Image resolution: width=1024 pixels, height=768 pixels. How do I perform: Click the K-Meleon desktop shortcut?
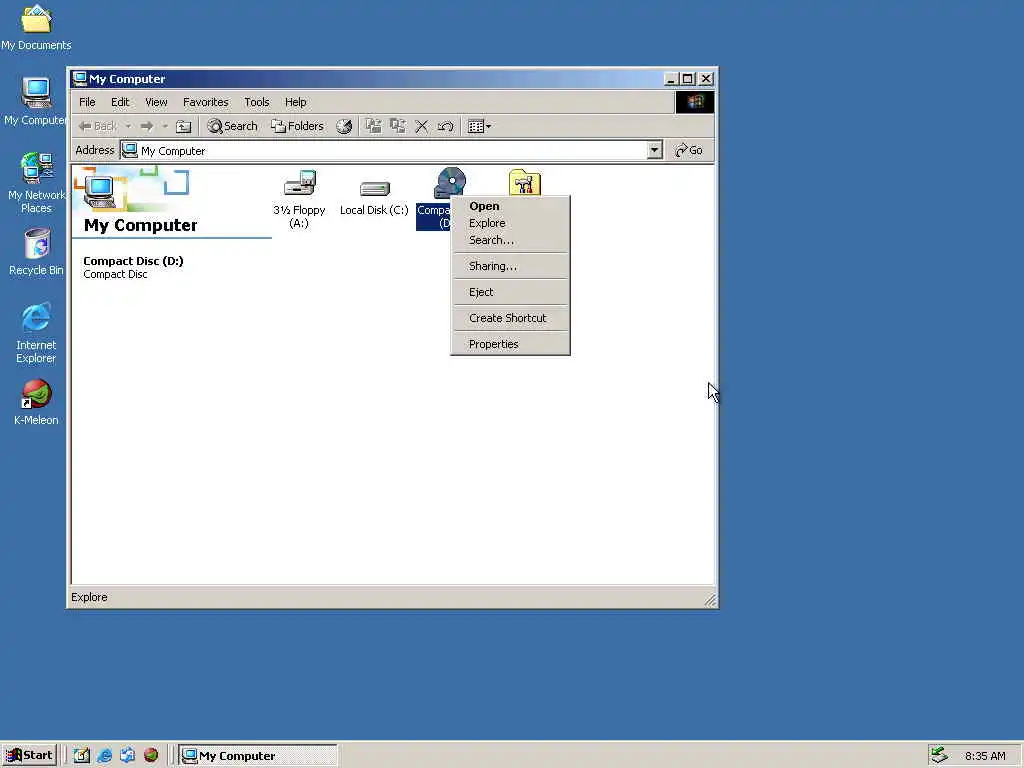coord(36,402)
